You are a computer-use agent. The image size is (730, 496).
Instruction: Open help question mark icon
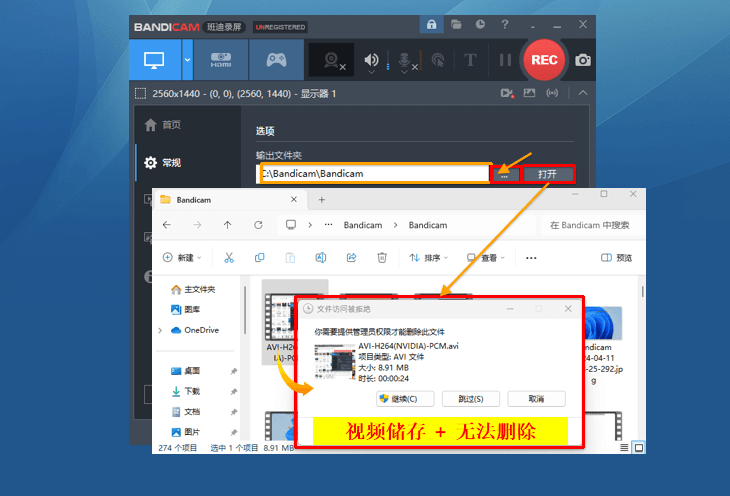[x=505, y=24]
